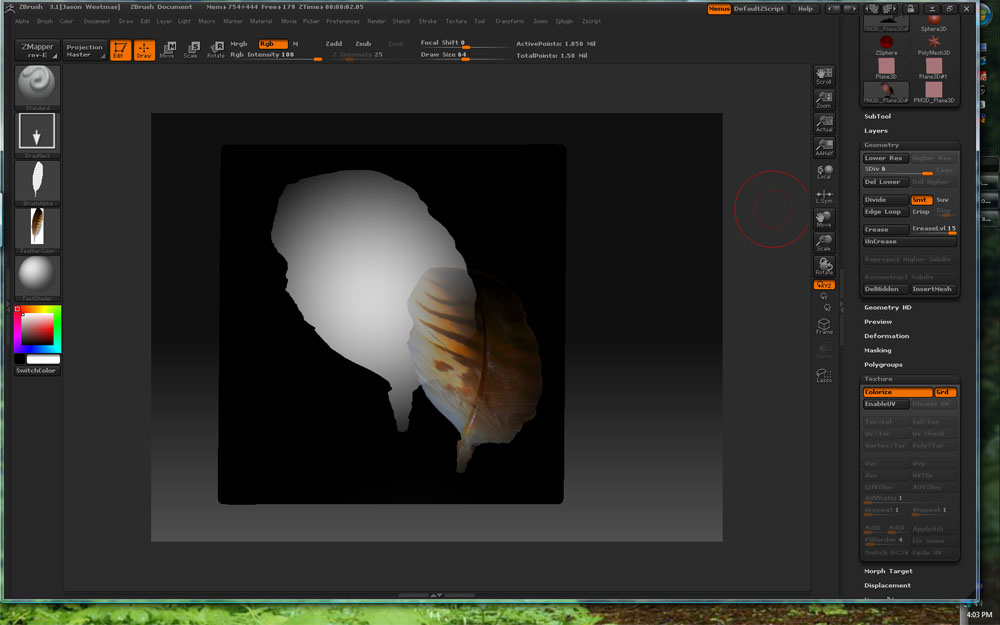The width and height of the screenshot is (1000, 625).
Task: Open the FastShader material sphere
Action: click(37, 278)
